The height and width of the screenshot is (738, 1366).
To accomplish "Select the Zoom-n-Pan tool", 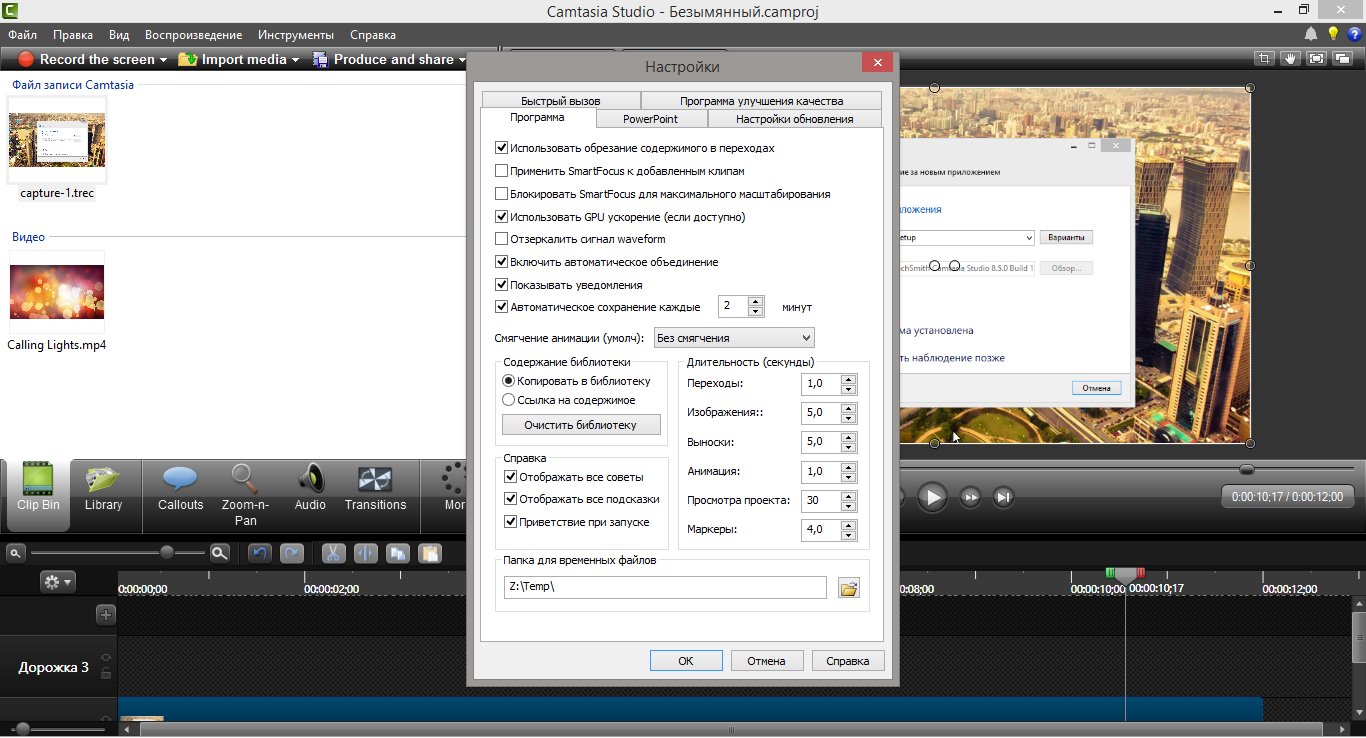I will coord(245,490).
